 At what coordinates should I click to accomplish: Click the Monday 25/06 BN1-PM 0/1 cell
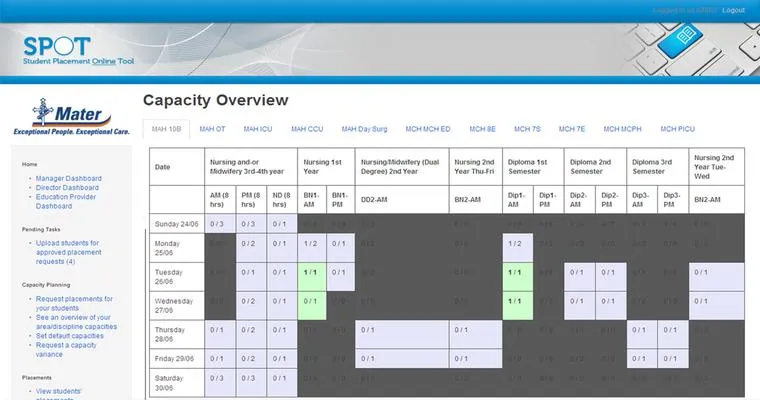coord(341,248)
